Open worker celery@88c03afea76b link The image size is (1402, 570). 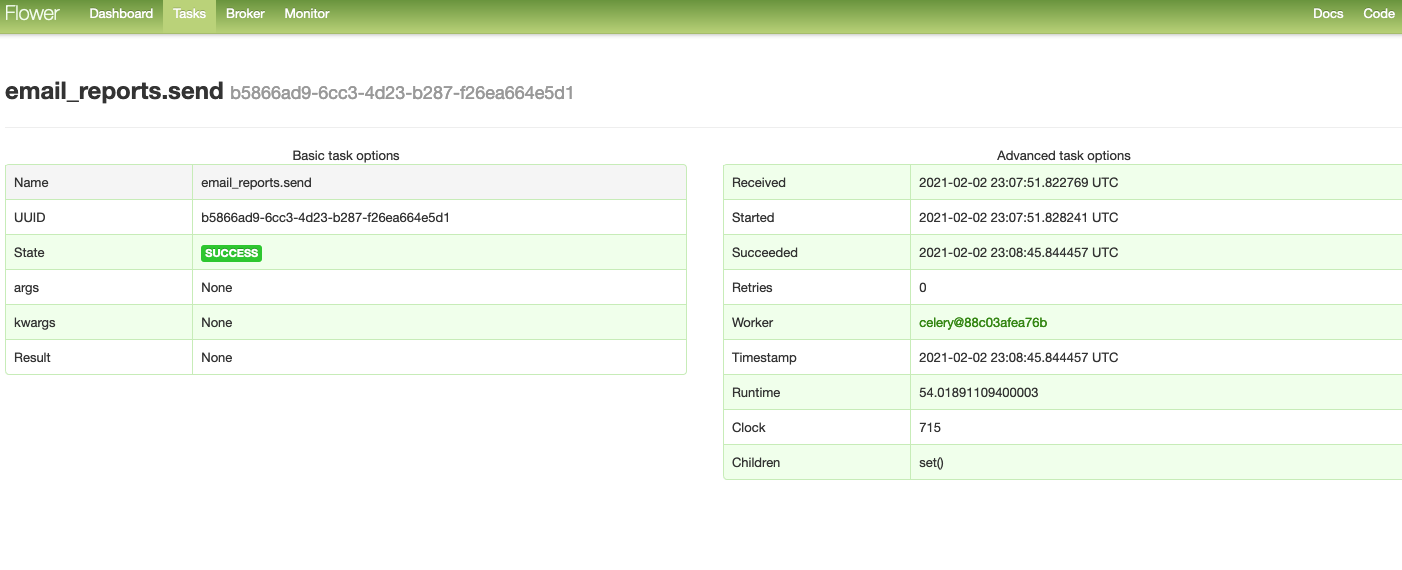[x=983, y=323]
